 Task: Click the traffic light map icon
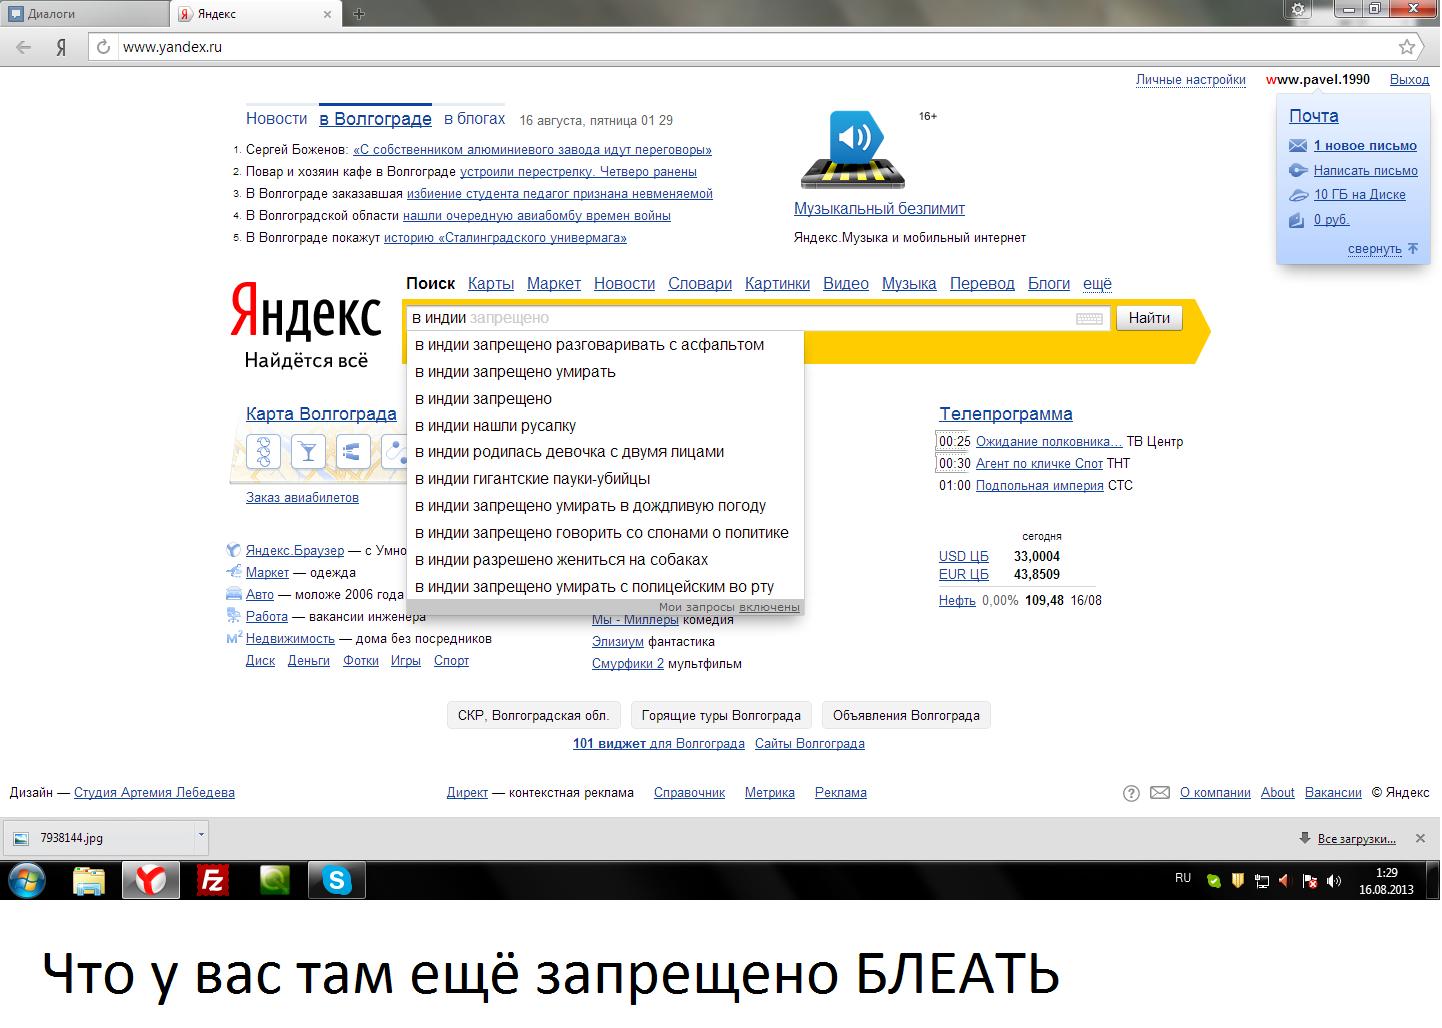[263, 452]
